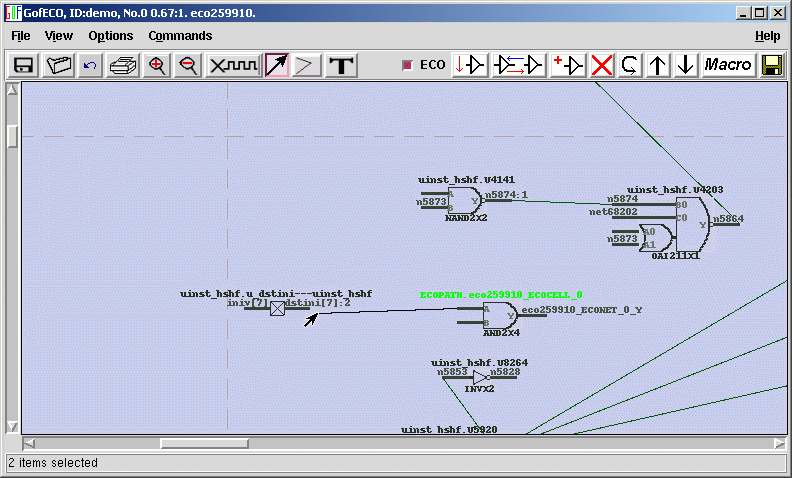This screenshot has width=792, height=478.
Task: Zoom out with the minus magnifier
Action: tap(187, 65)
